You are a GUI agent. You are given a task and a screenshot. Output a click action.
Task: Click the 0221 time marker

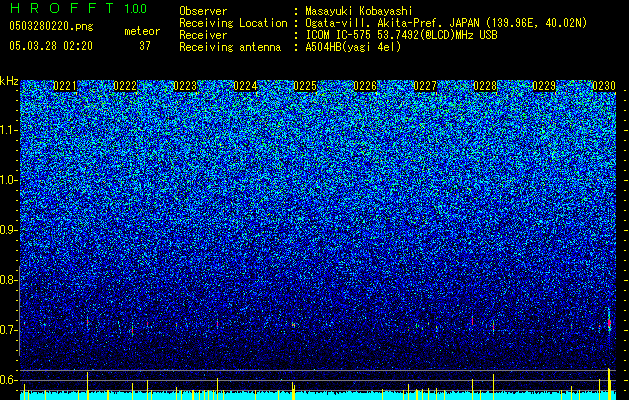[x=65, y=86]
